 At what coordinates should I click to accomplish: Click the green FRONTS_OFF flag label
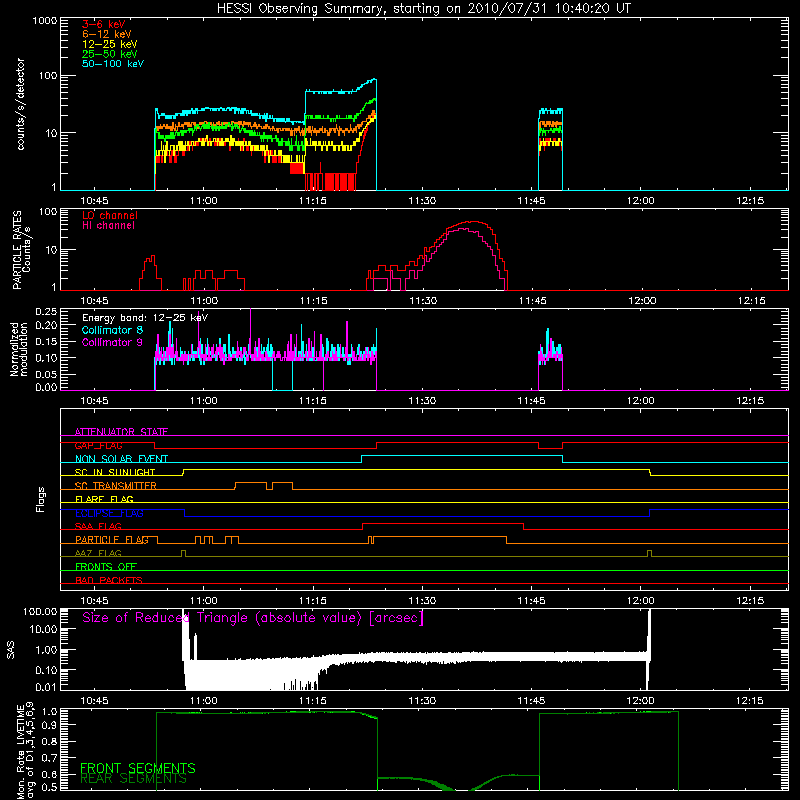pos(106,566)
